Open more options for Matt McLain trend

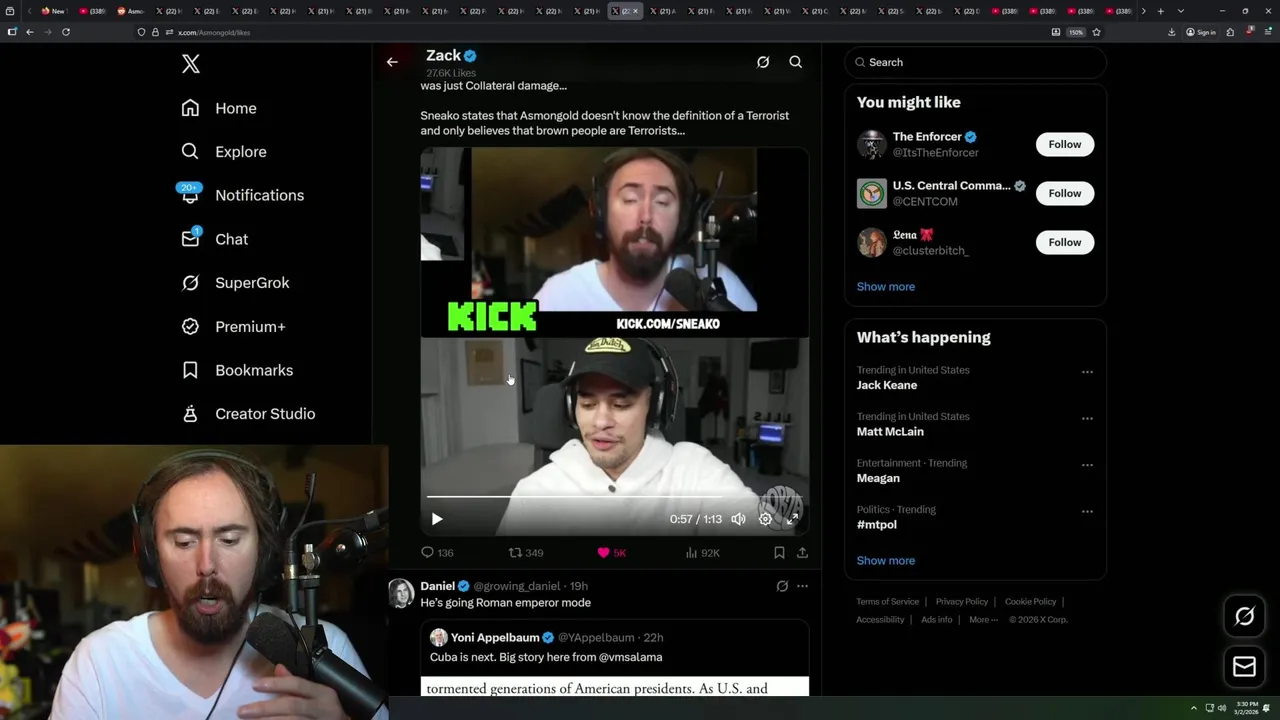(x=1087, y=418)
